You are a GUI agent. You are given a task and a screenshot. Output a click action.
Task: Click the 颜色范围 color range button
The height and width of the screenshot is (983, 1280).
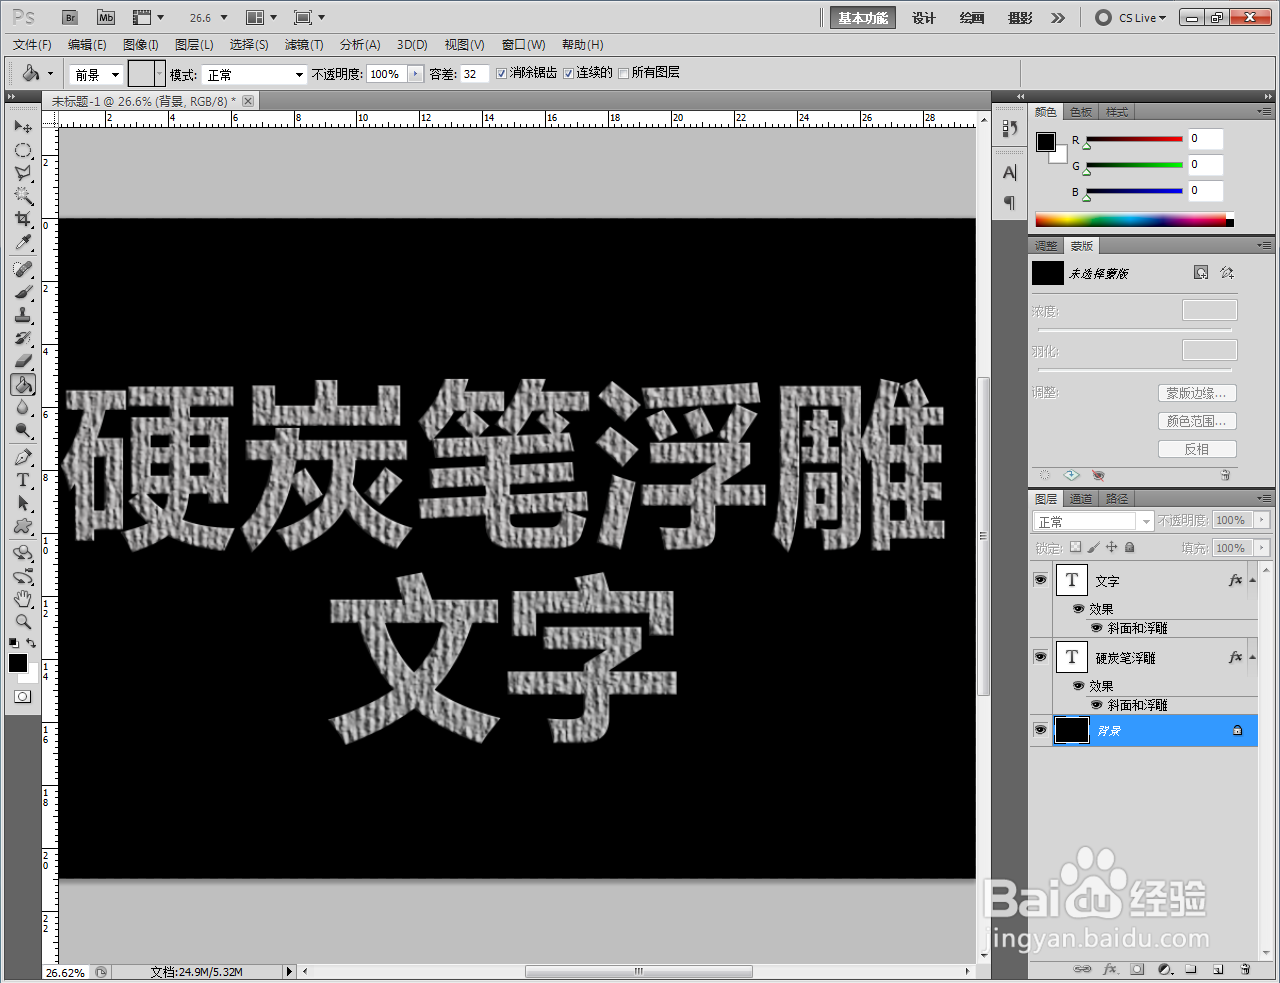pyautogui.click(x=1197, y=420)
